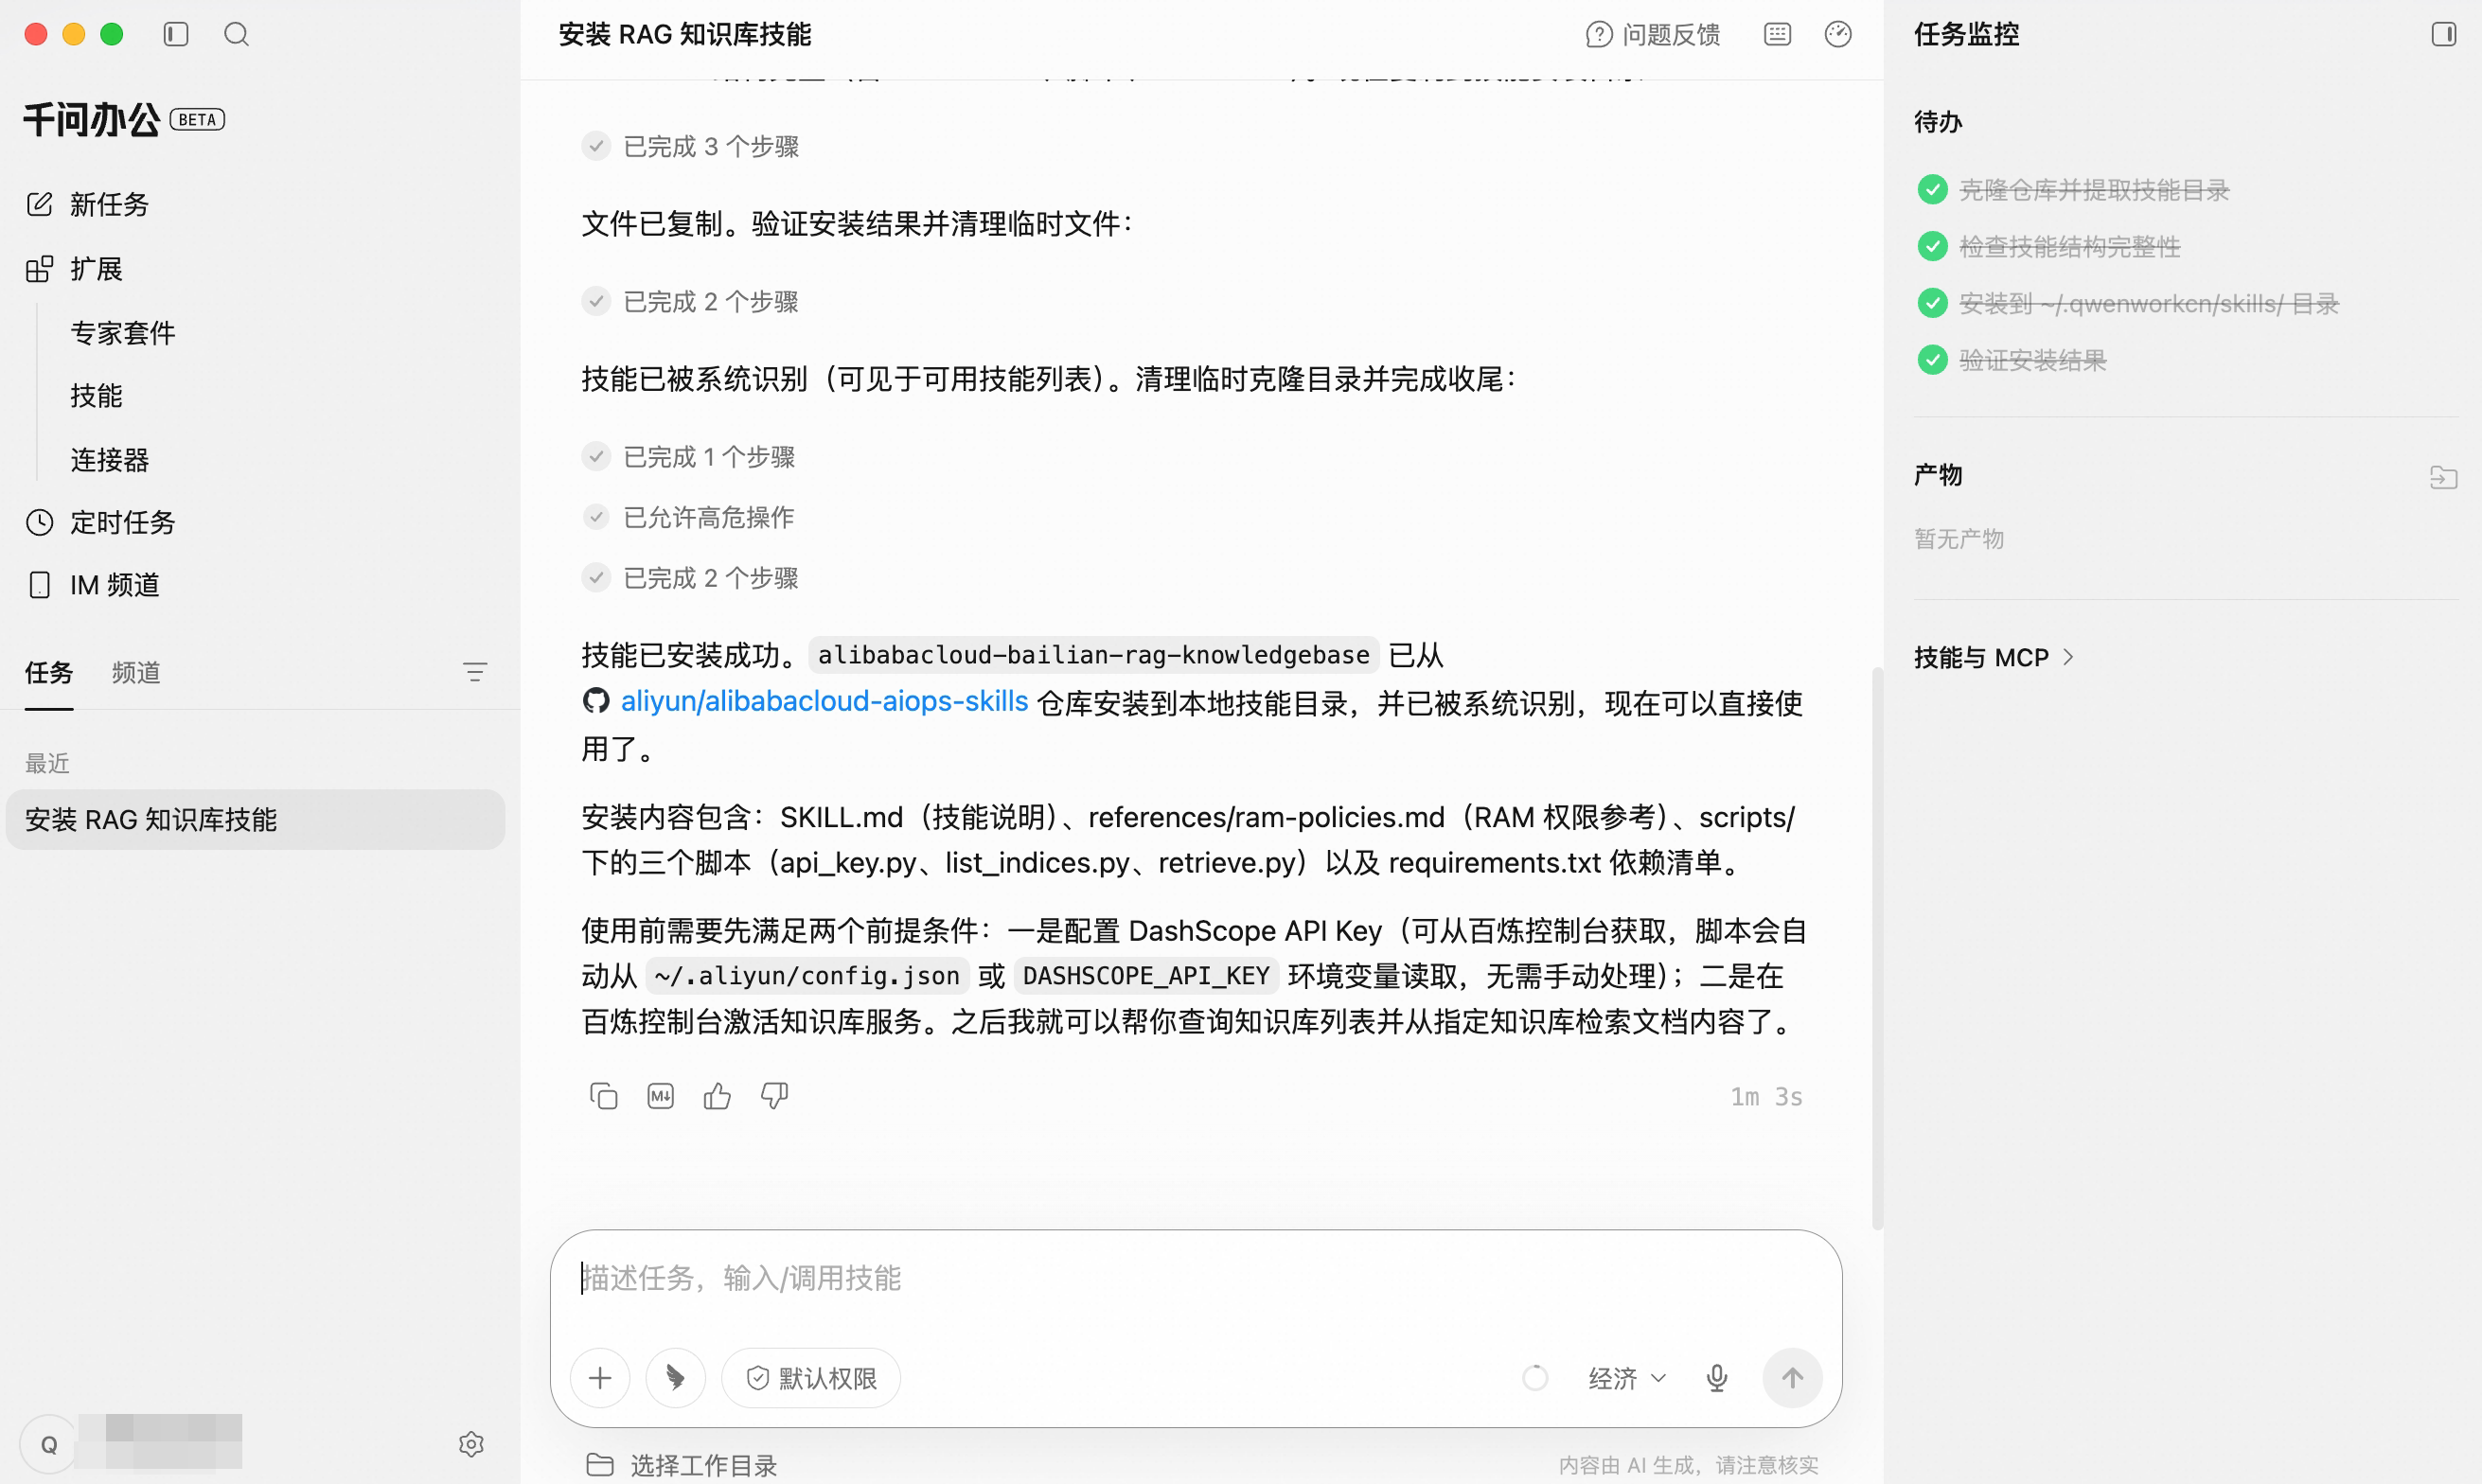Open the 扩展 section

74,268
